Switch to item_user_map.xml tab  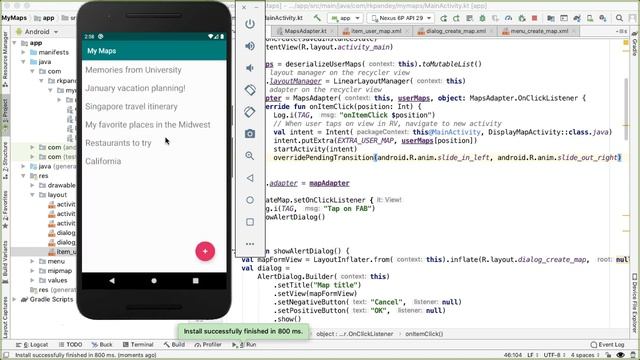pyautogui.click(x=376, y=31)
